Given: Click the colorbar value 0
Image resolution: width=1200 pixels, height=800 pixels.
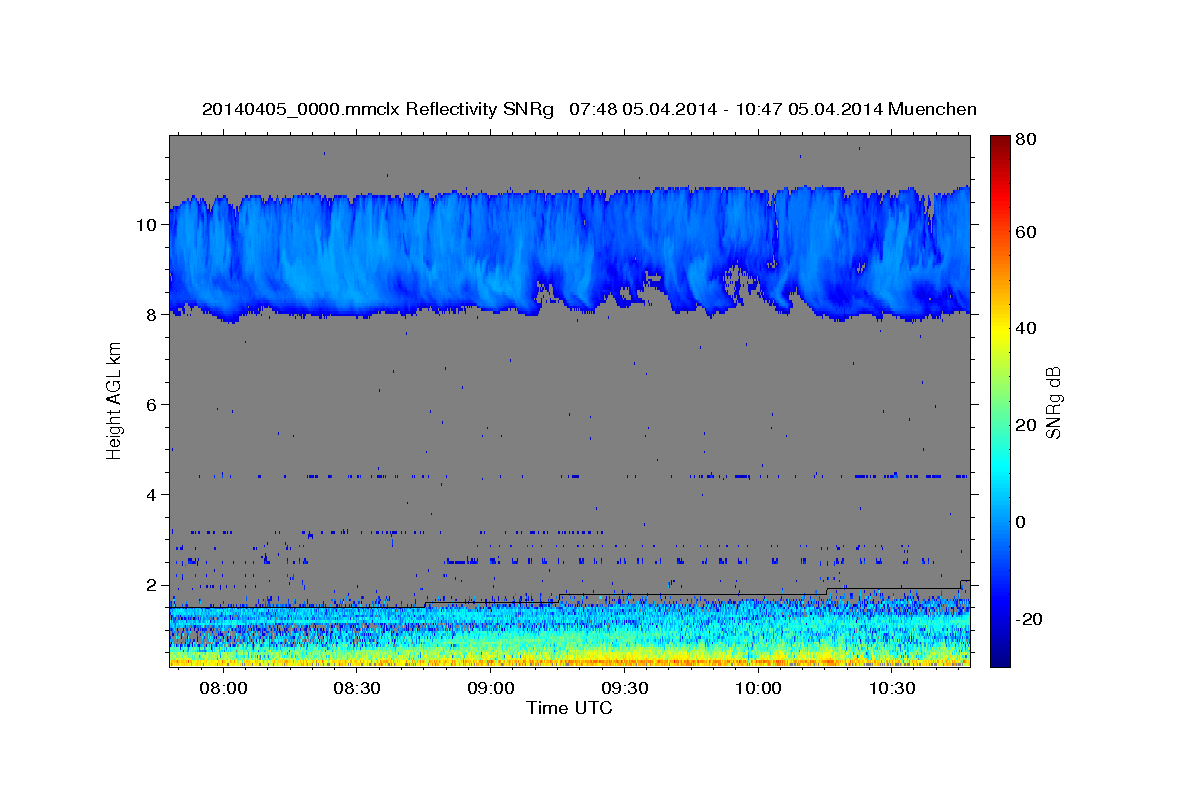Looking at the screenshot, I should [1020, 522].
